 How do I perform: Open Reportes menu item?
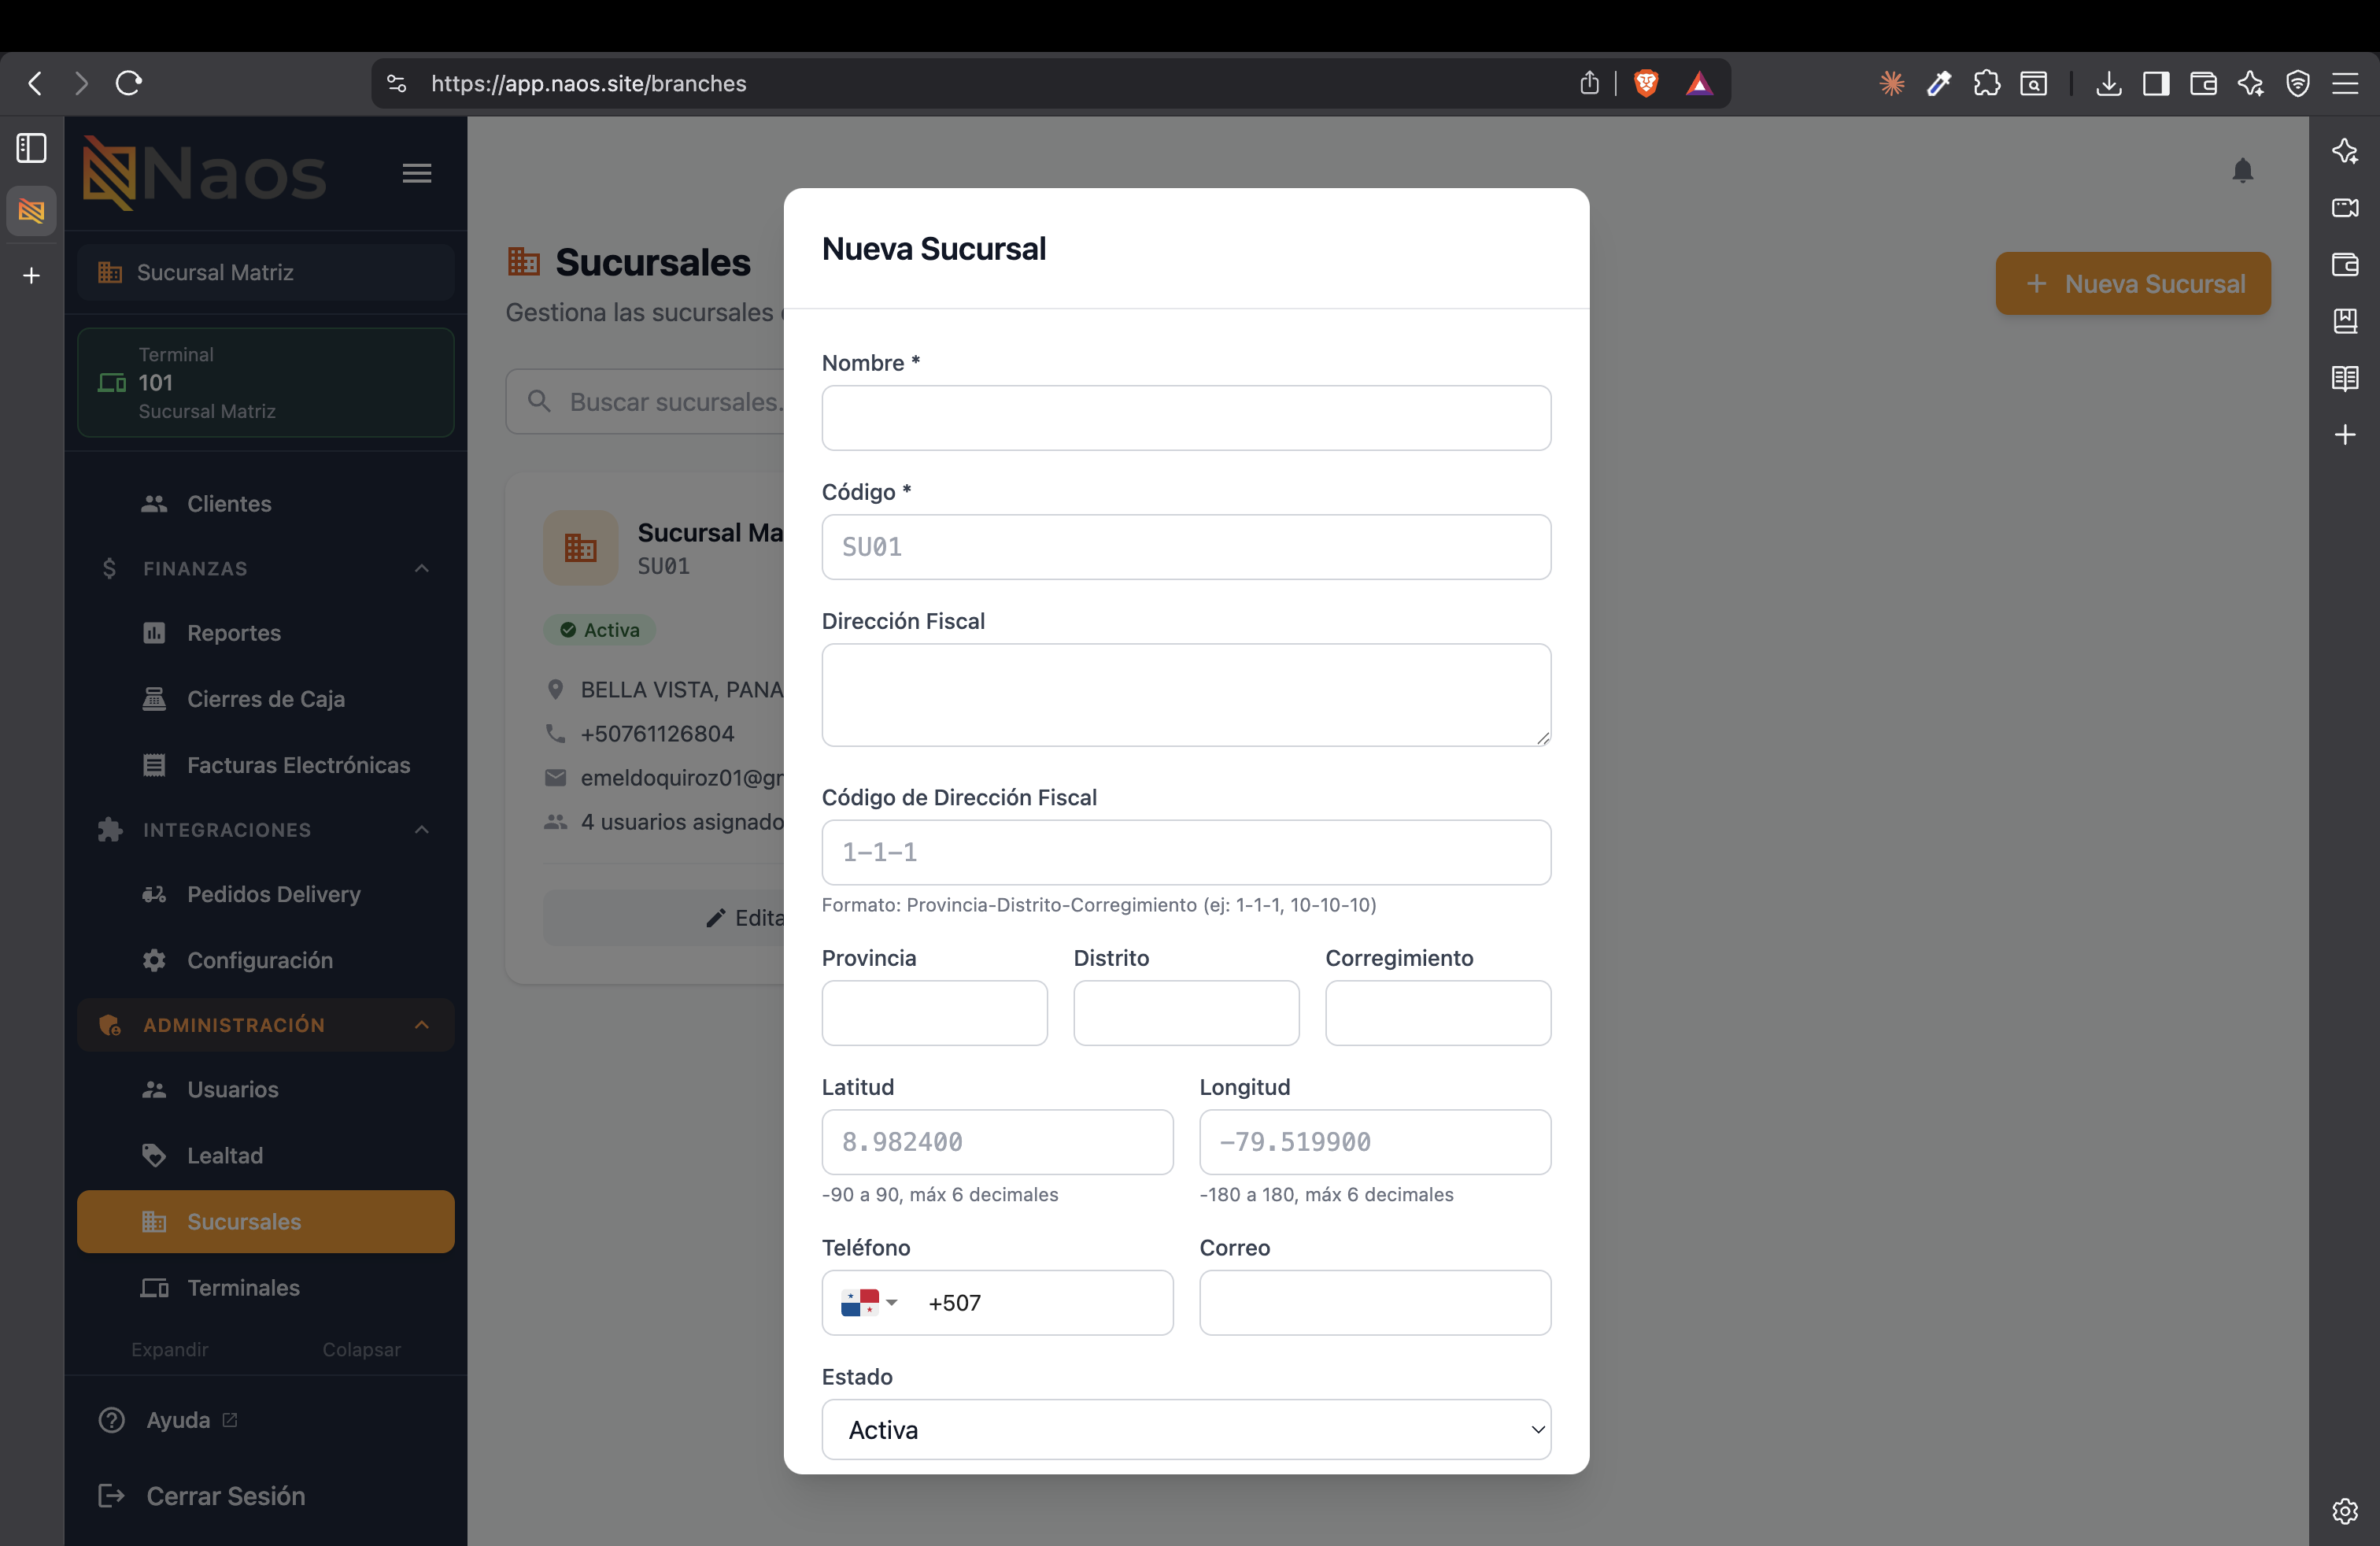[x=266, y=633]
